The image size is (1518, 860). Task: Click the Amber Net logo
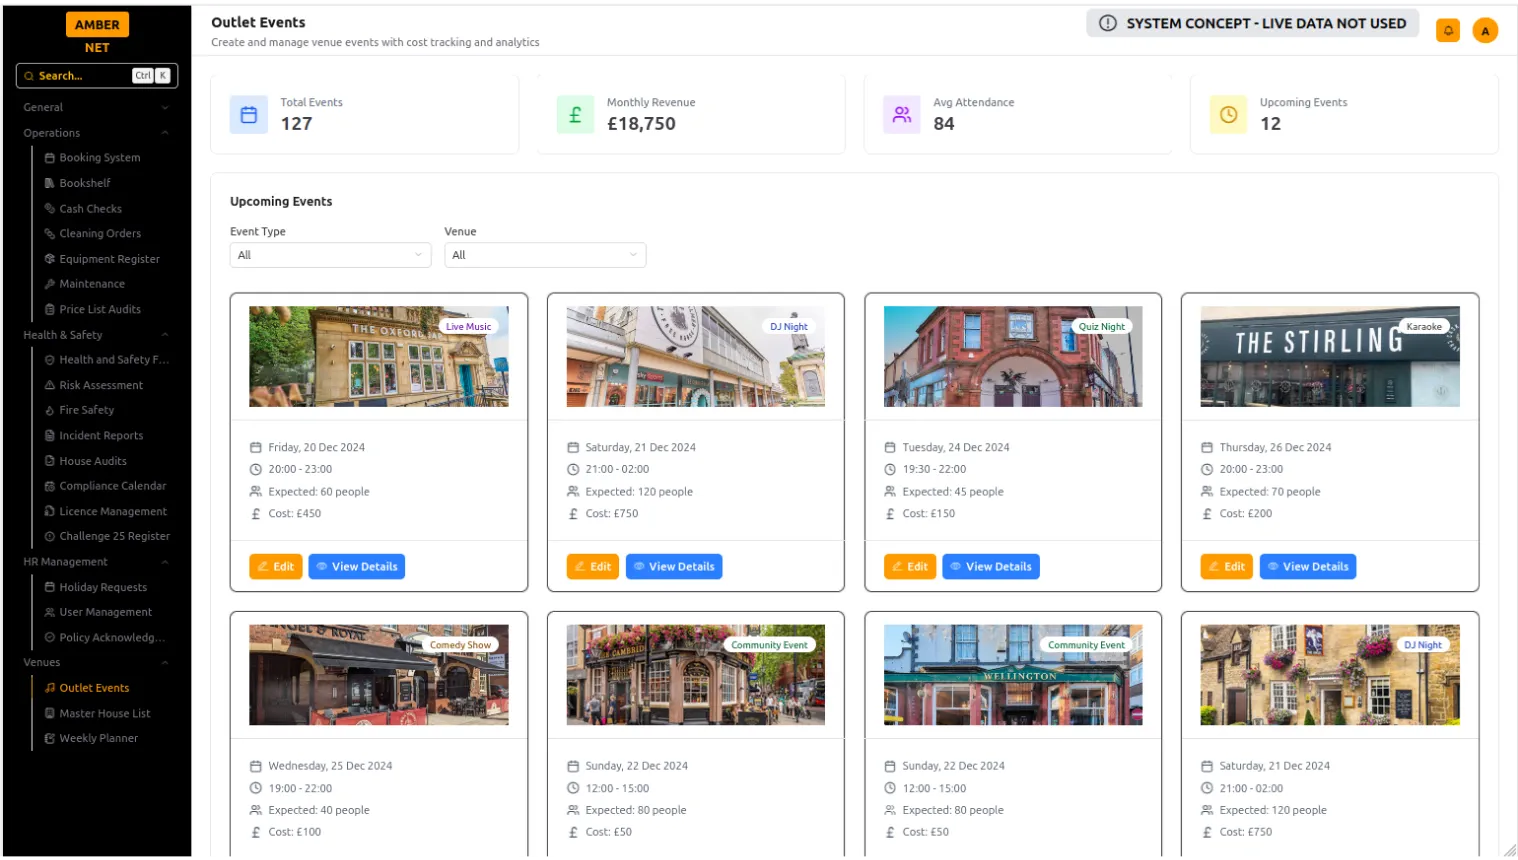coord(97,33)
